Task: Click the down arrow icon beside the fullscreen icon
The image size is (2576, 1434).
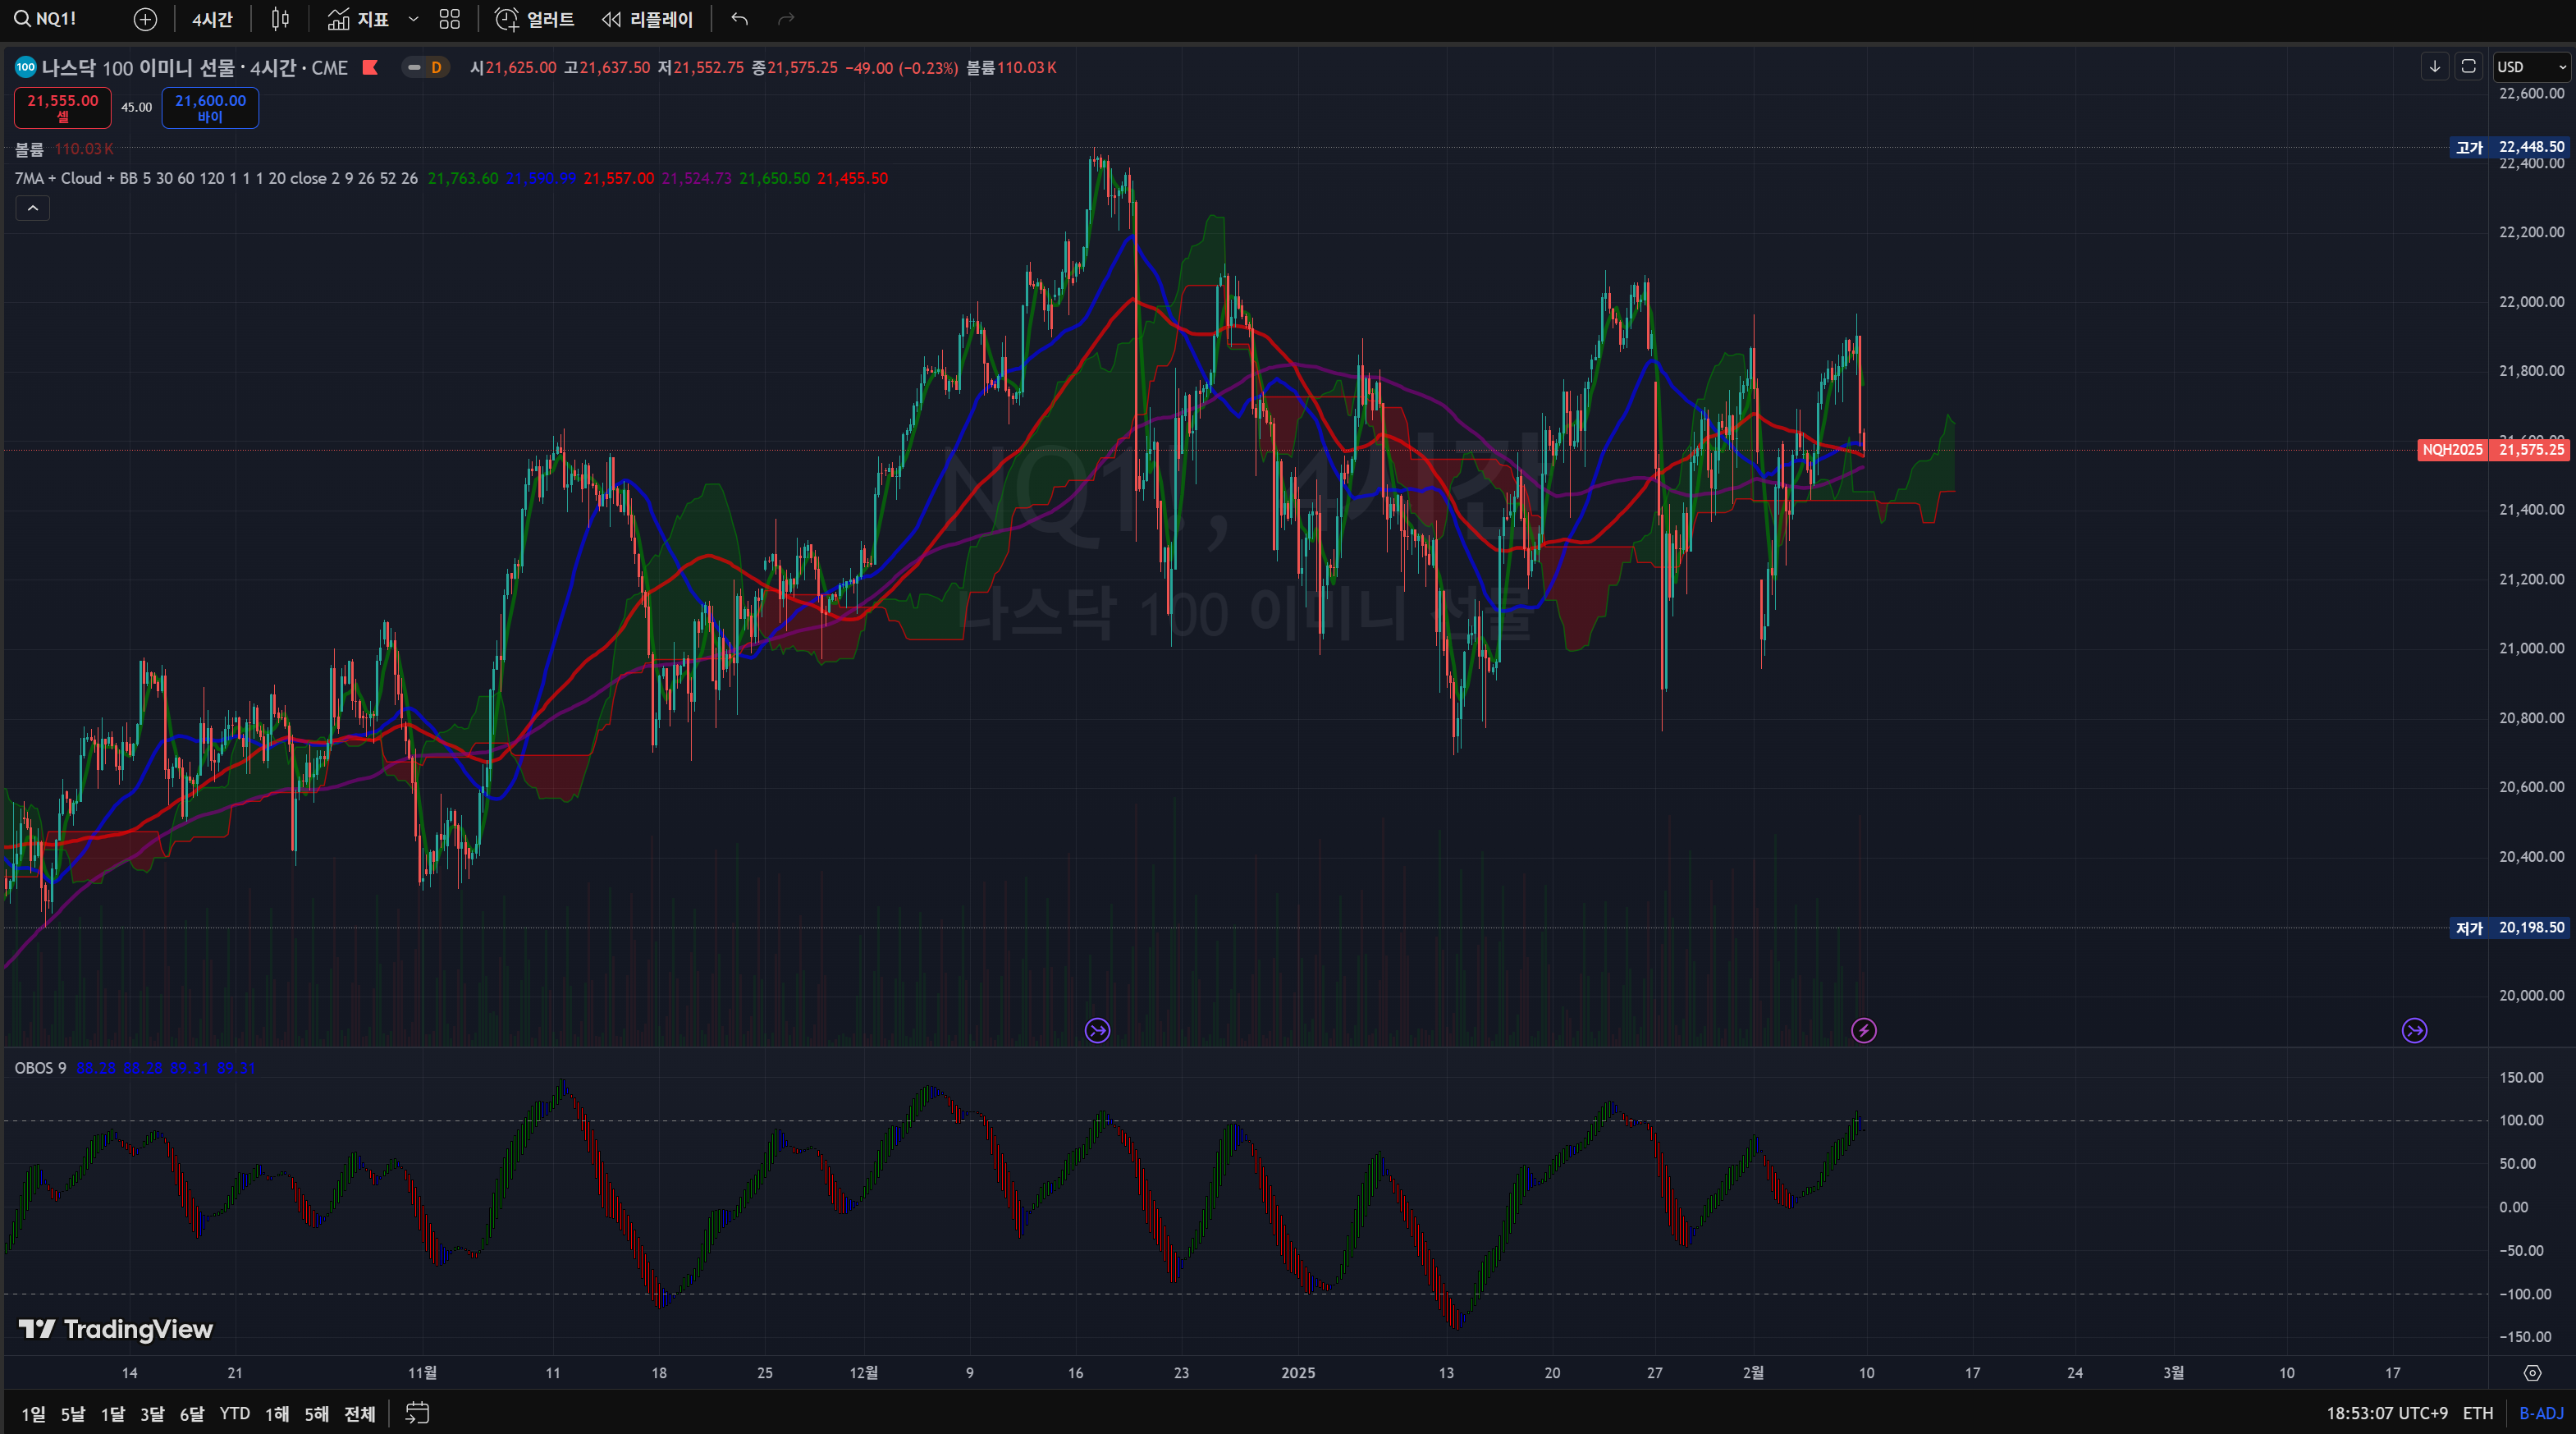Action: 2435,66
